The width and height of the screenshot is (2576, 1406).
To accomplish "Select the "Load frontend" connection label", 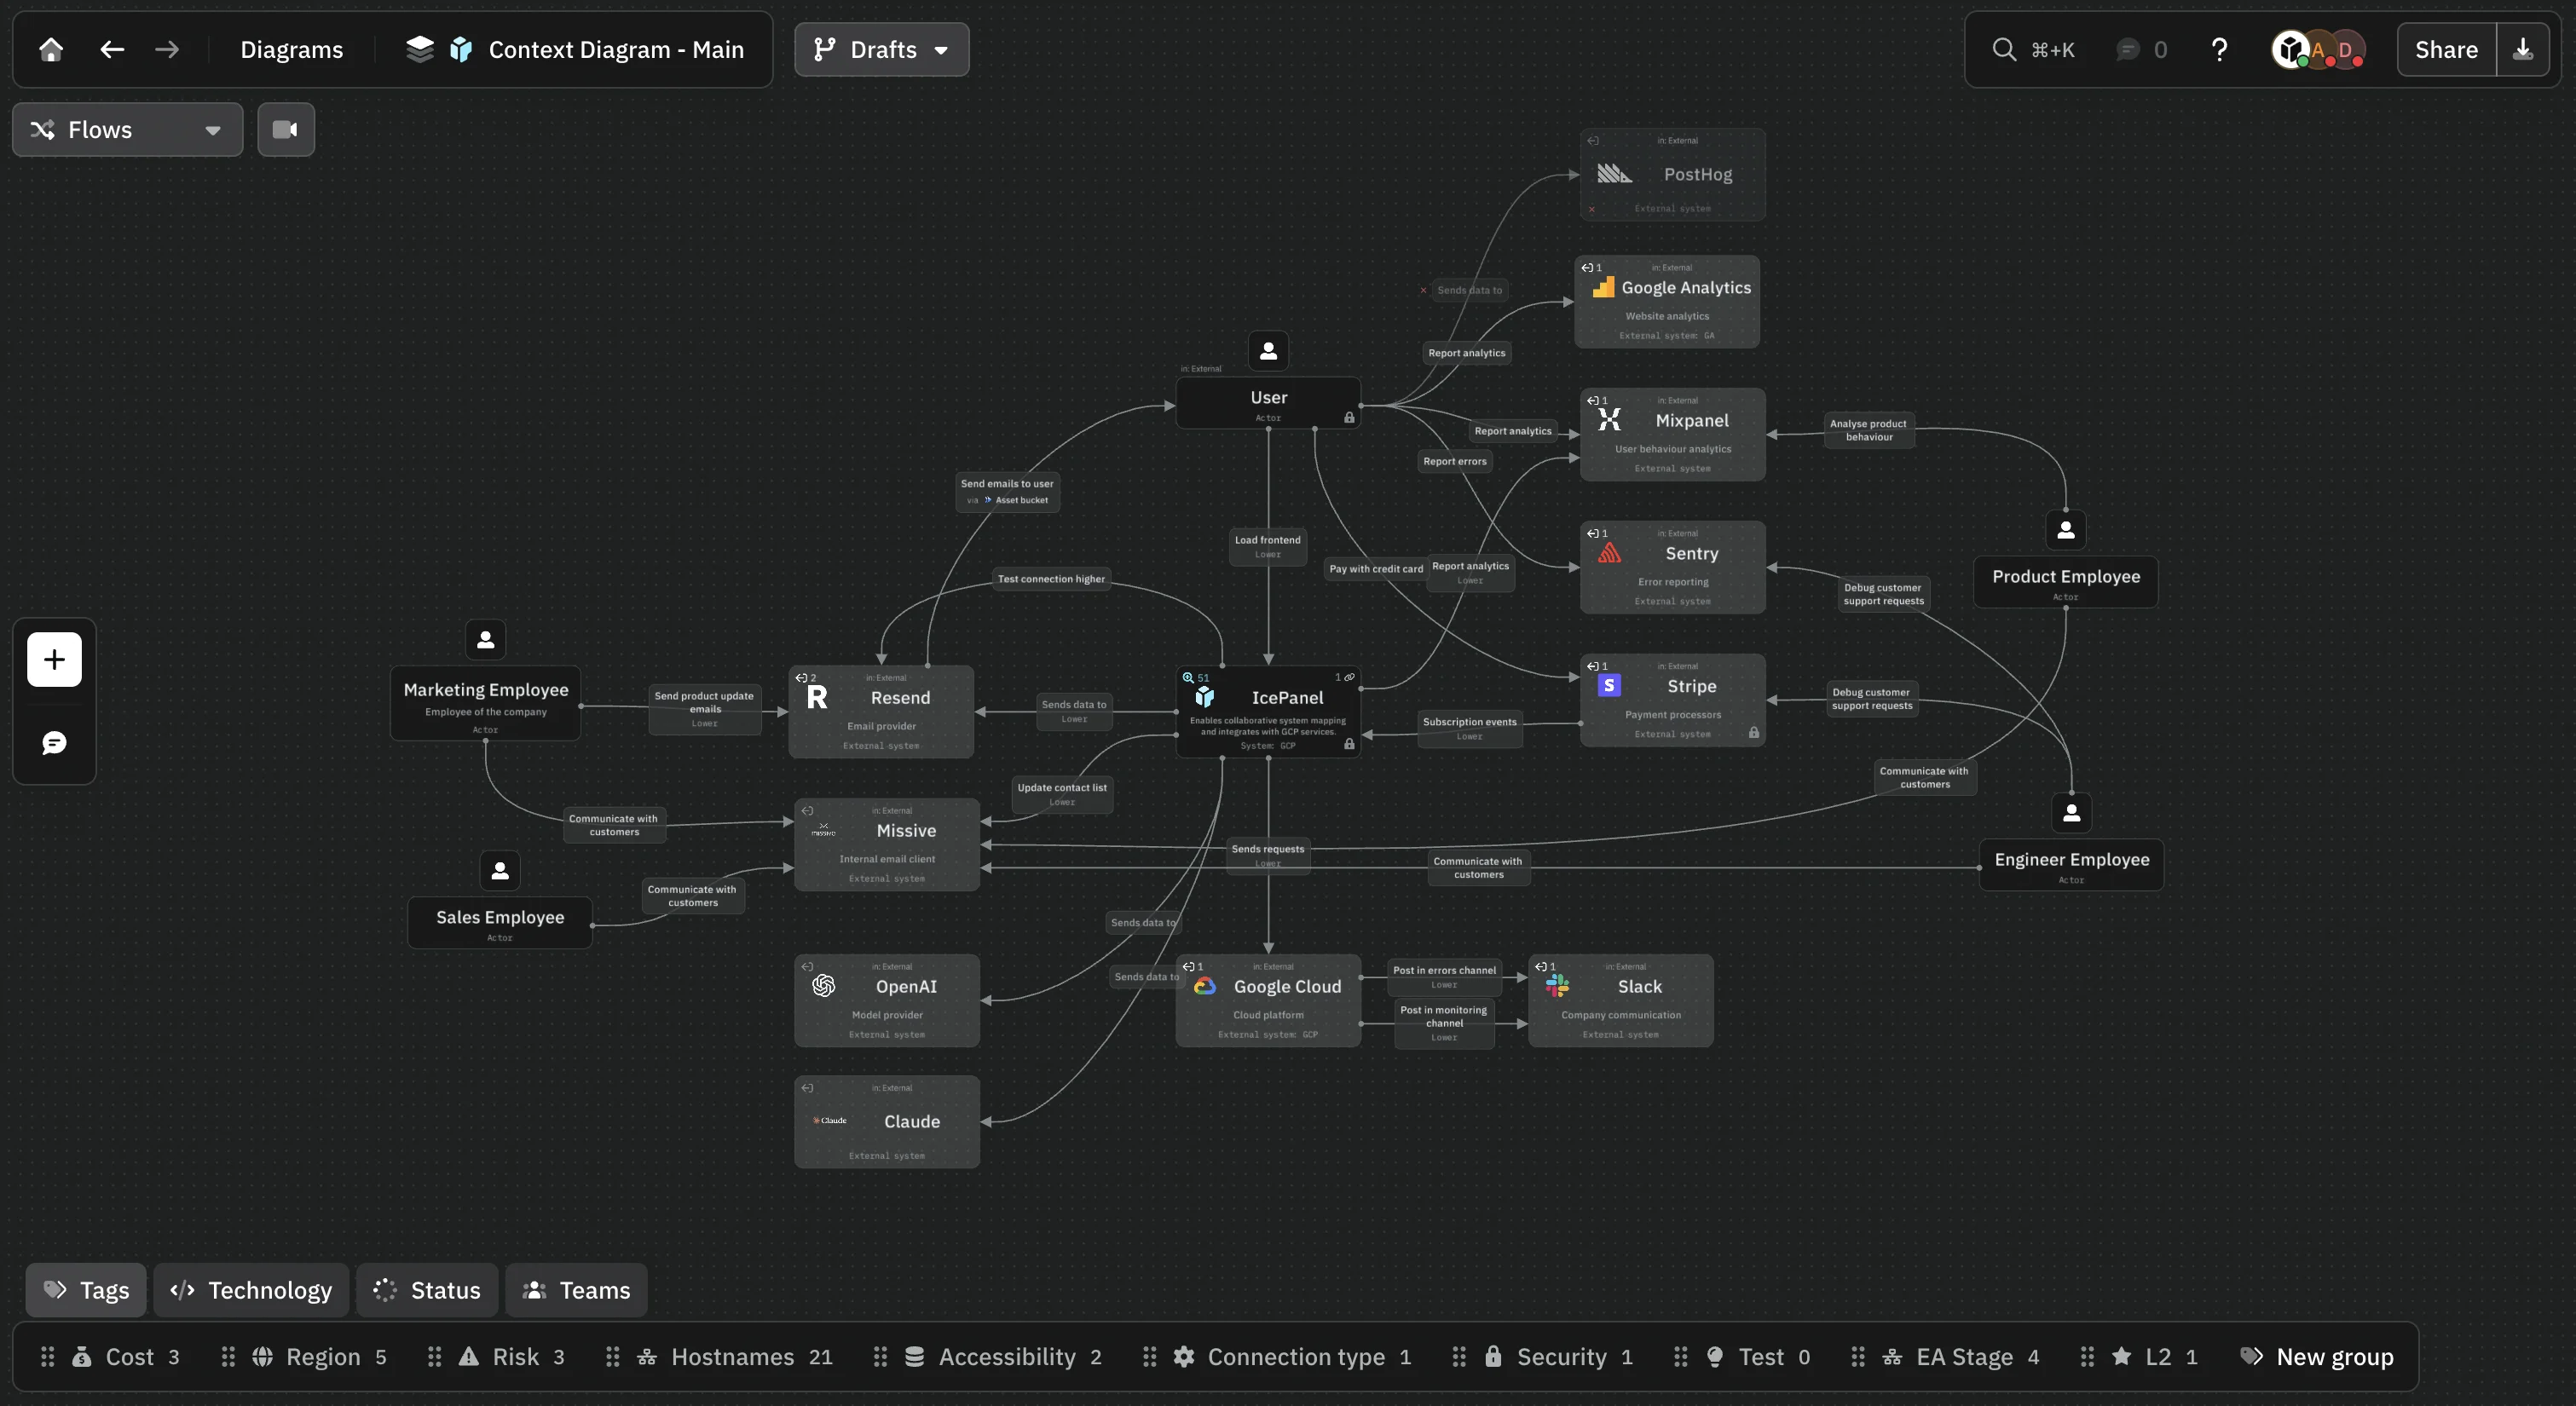I will (x=1268, y=546).
